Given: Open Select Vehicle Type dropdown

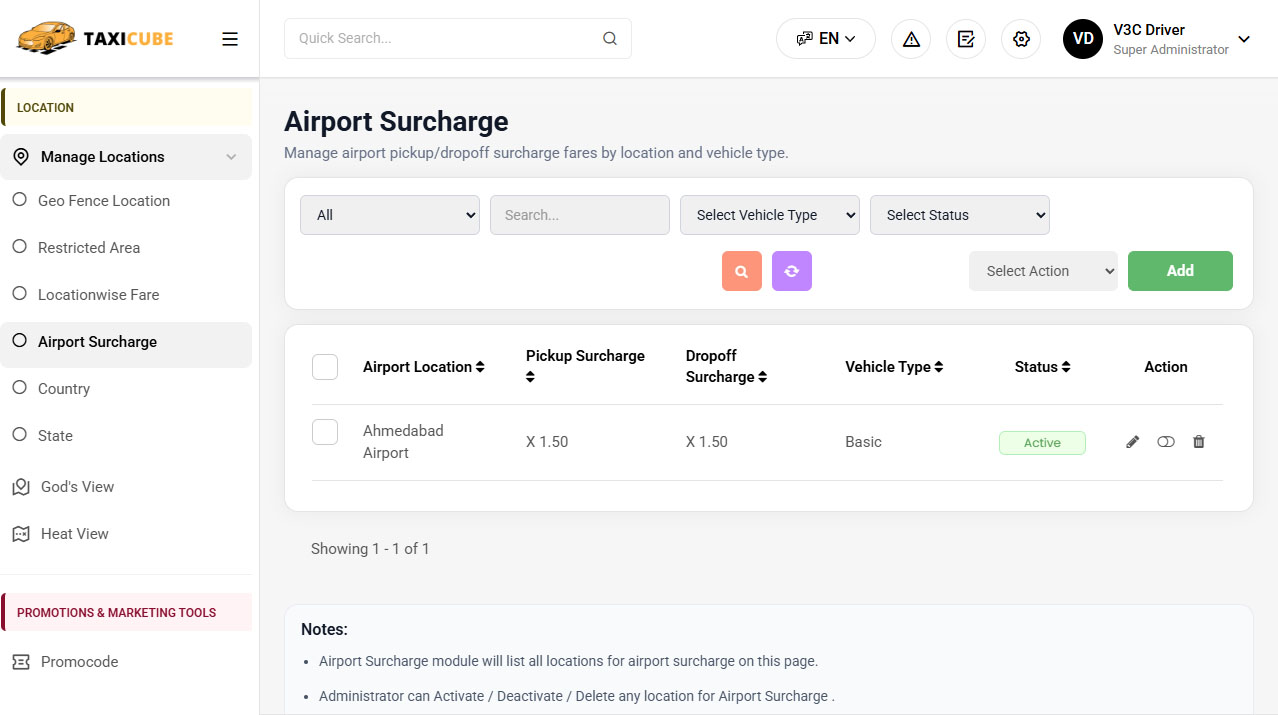Looking at the screenshot, I should click(x=770, y=215).
